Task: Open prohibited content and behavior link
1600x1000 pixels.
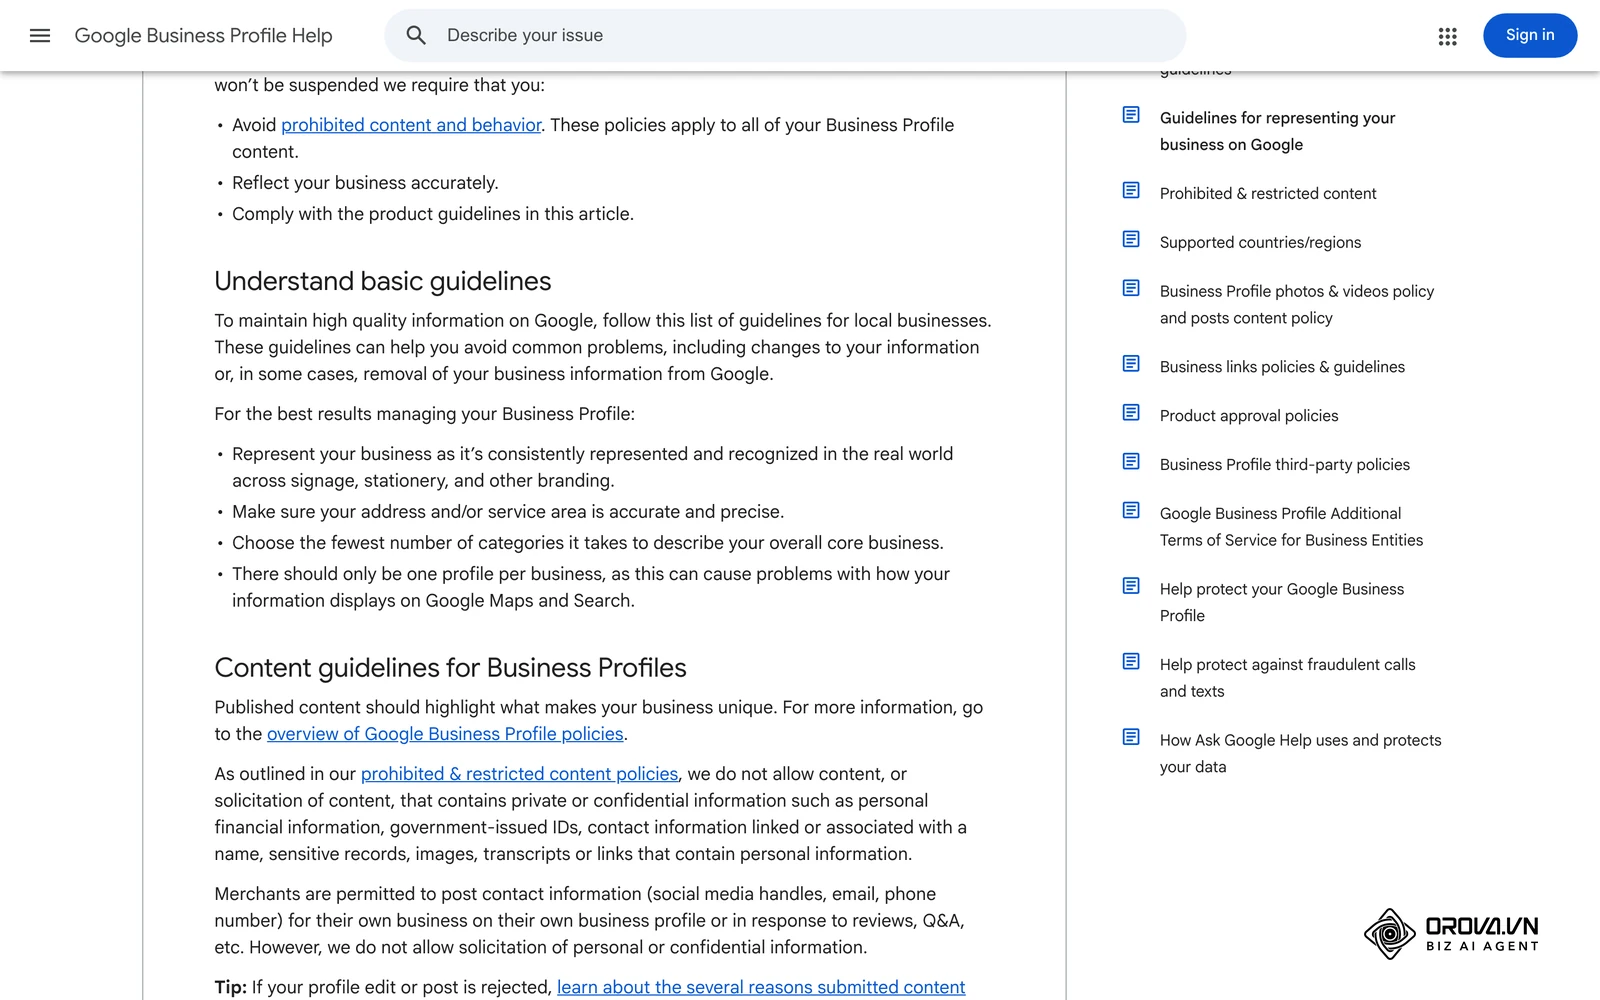Action: pos(411,125)
